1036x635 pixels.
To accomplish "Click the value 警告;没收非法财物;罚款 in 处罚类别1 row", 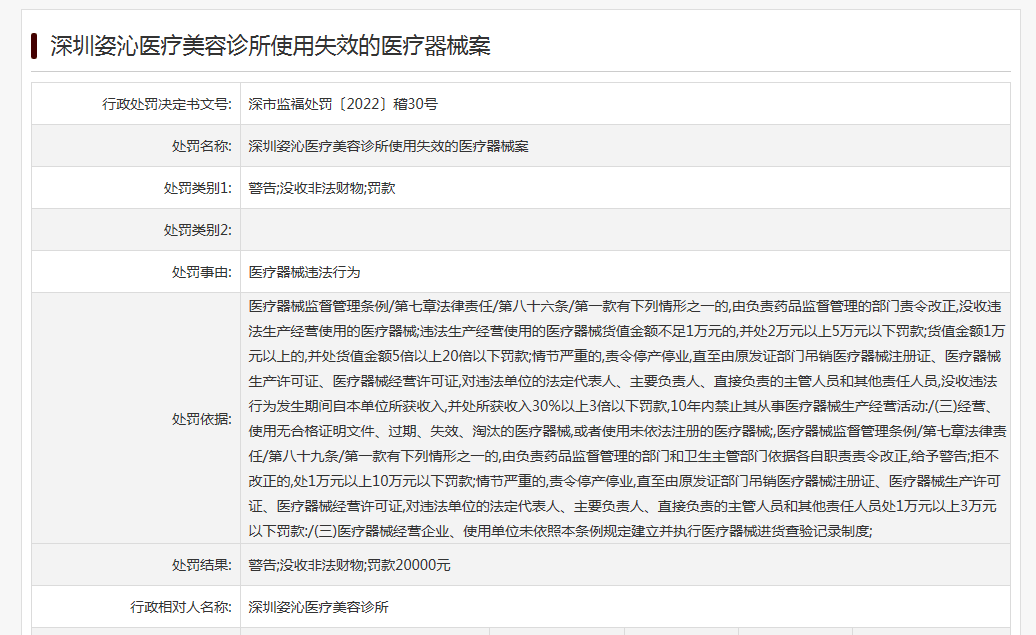I will click(x=322, y=188).
